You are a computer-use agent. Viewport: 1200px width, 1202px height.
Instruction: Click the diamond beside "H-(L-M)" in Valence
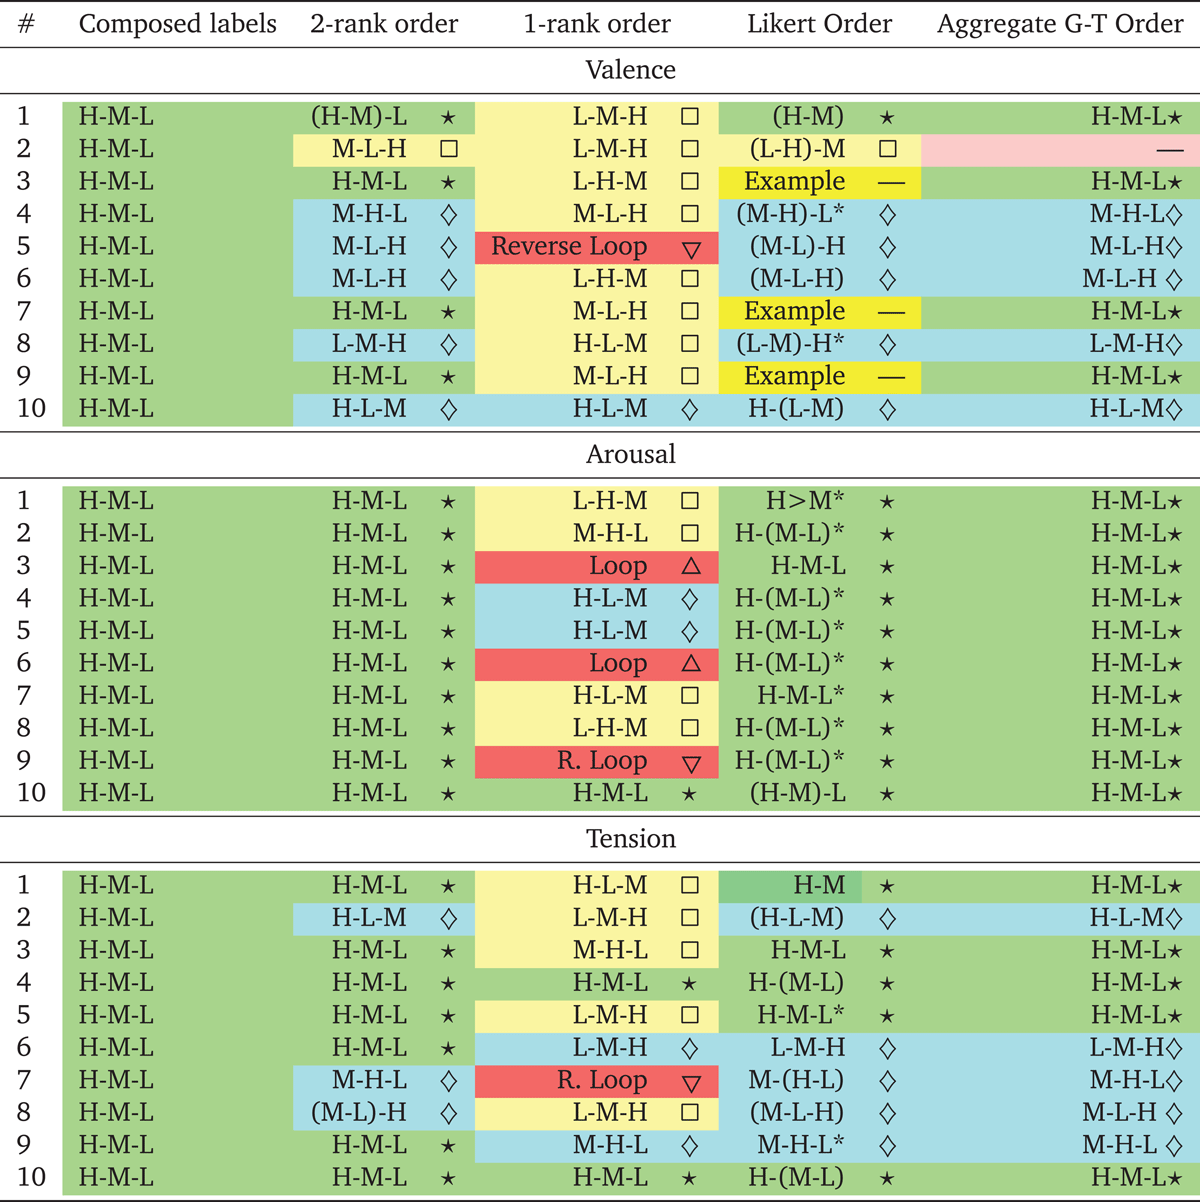tap(887, 409)
